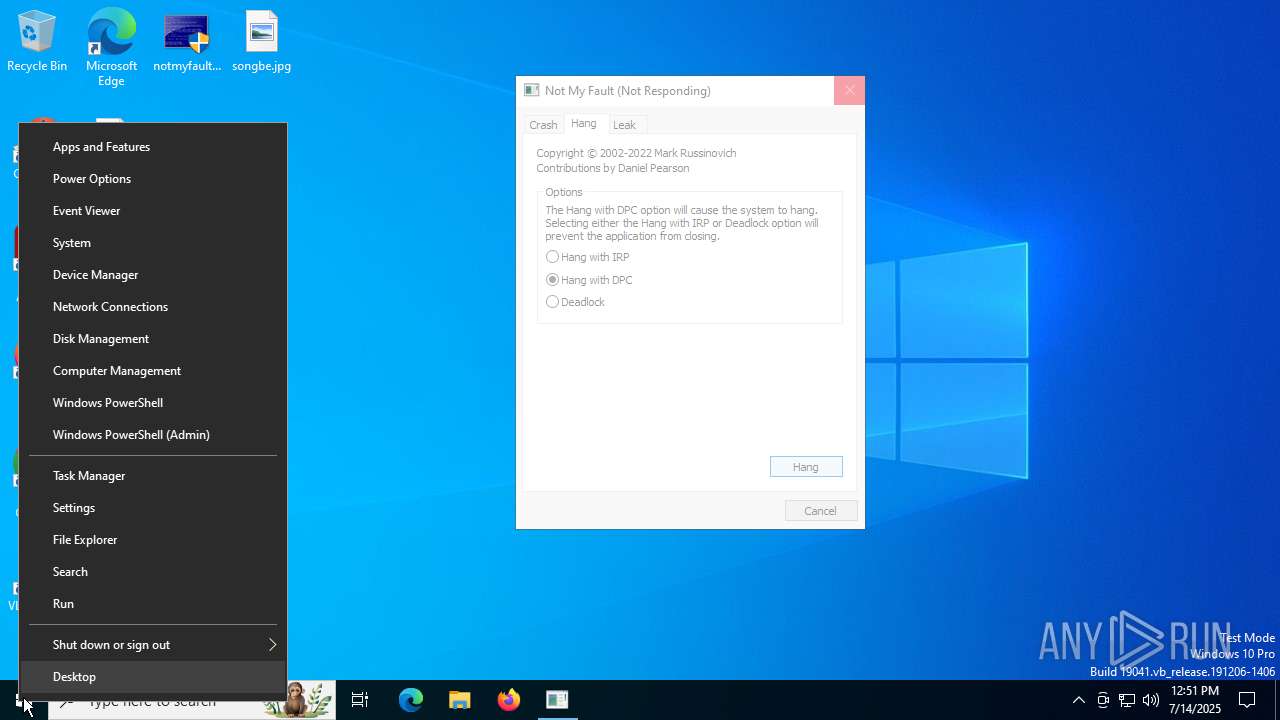Open Event Viewer
This screenshot has width=1280, height=720.
153,211
